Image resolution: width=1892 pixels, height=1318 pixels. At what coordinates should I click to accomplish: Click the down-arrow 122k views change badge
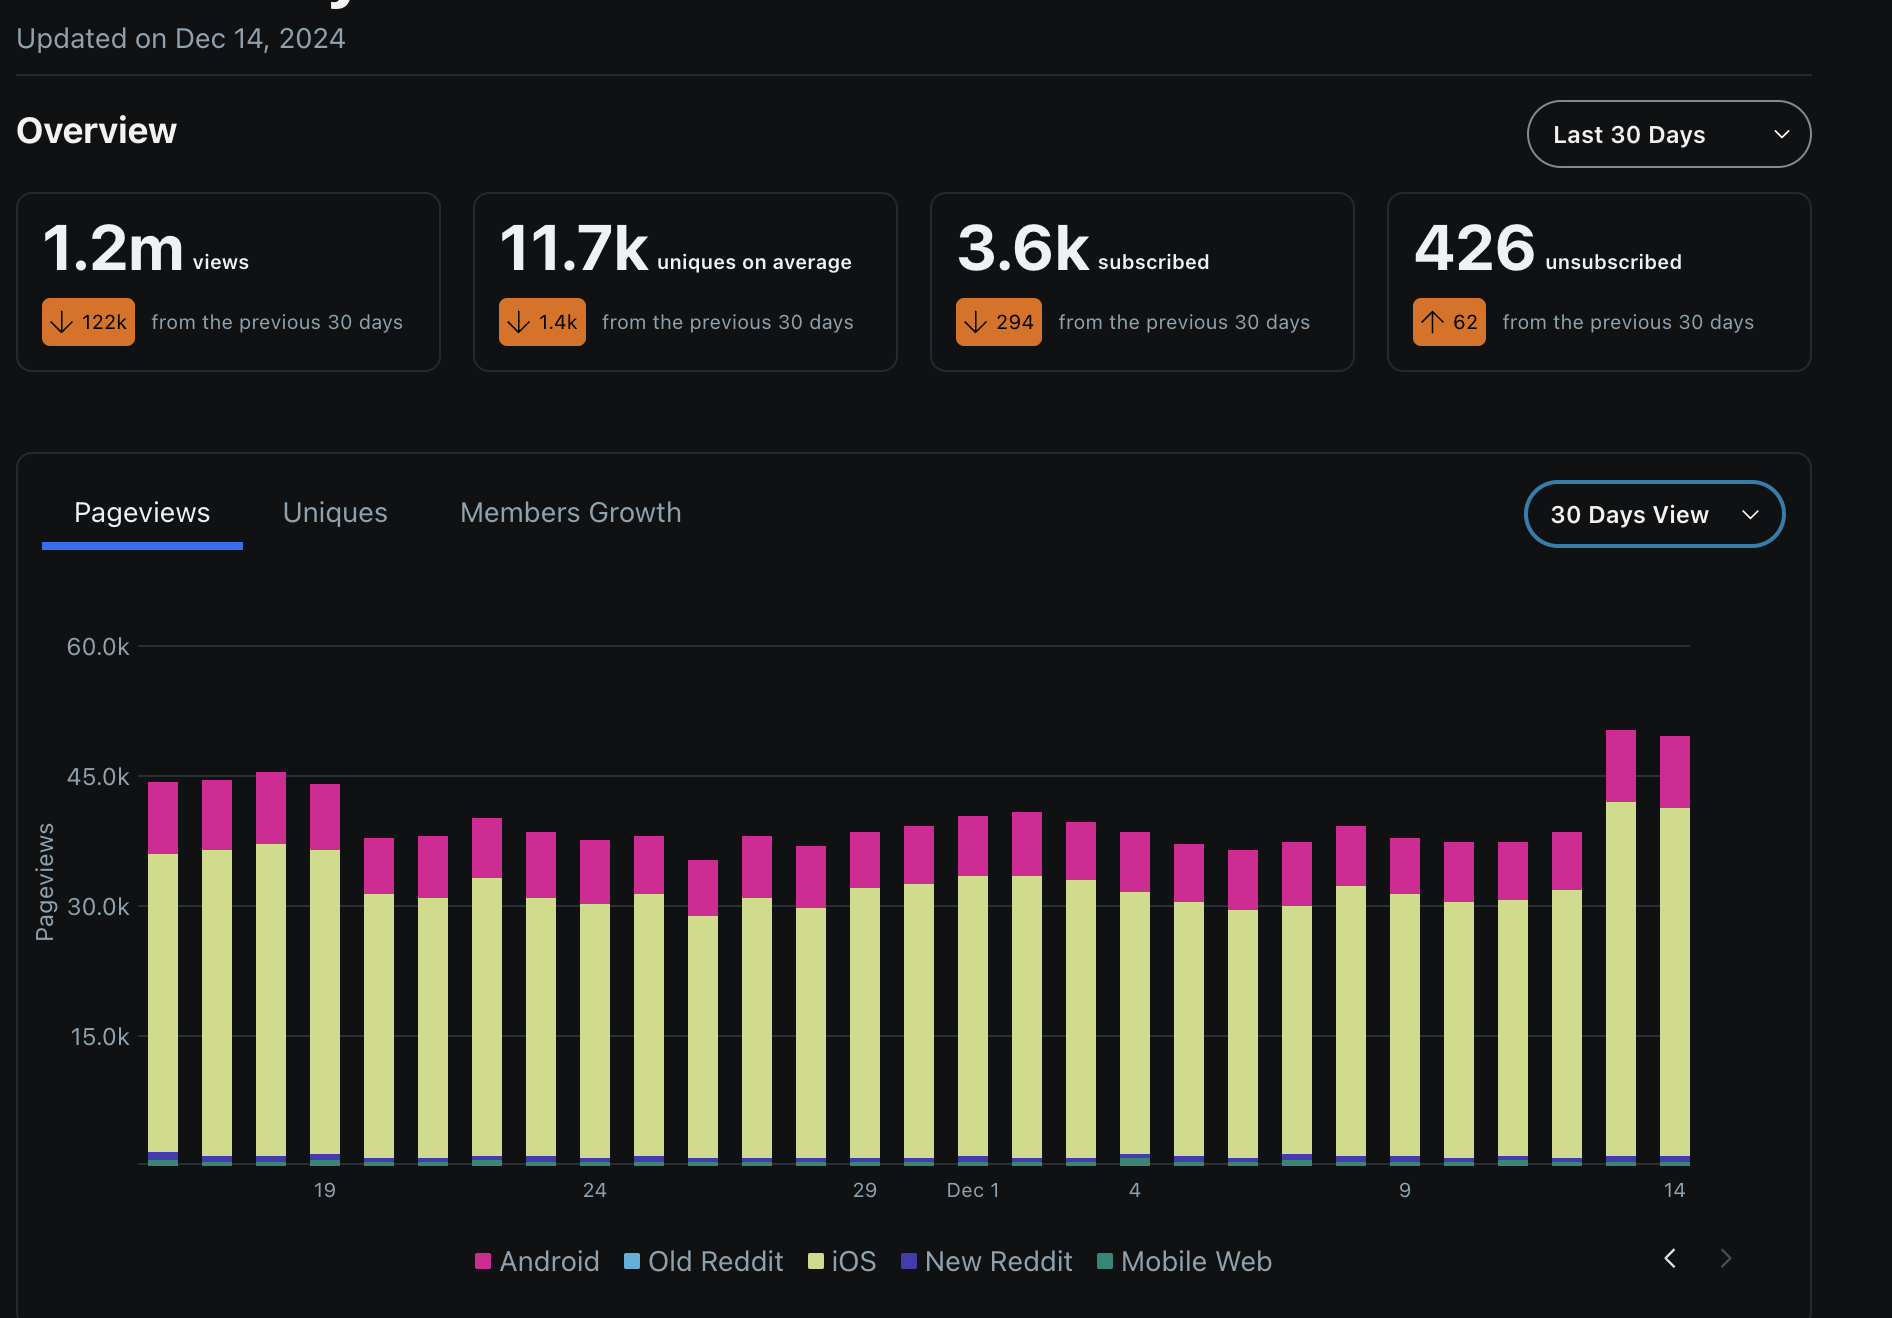click(x=88, y=322)
